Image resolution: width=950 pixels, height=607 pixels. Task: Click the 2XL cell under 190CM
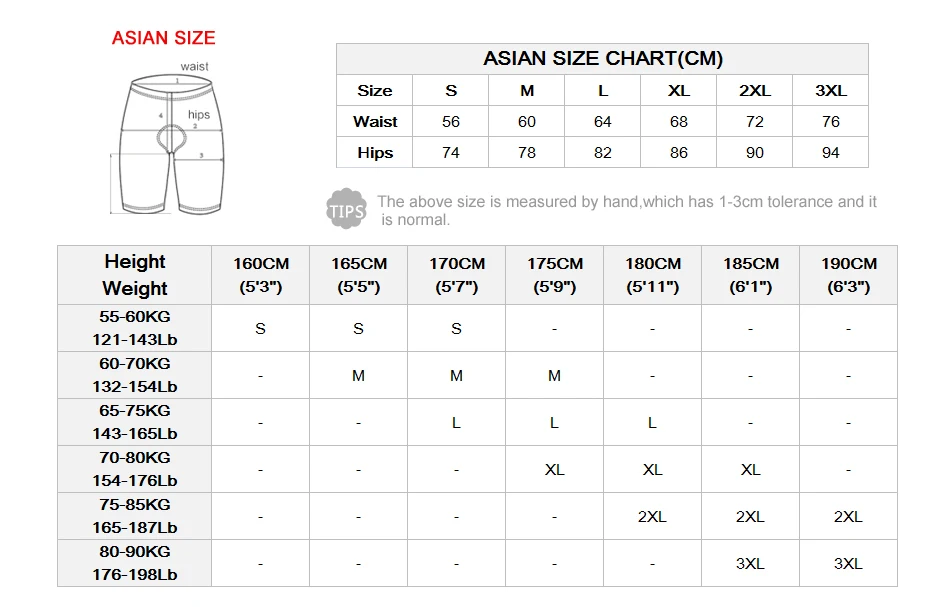[848, 517]
